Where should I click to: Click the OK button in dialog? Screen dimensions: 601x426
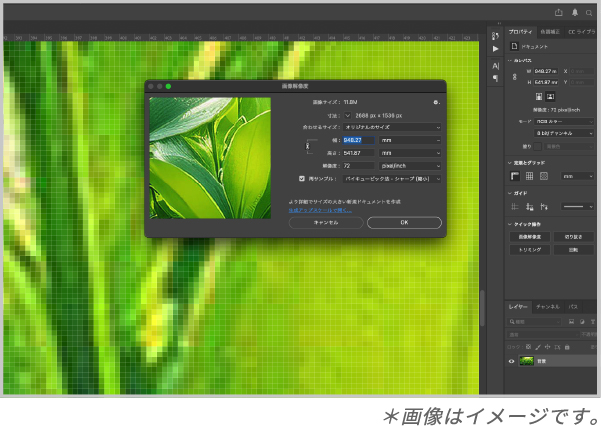404,222
